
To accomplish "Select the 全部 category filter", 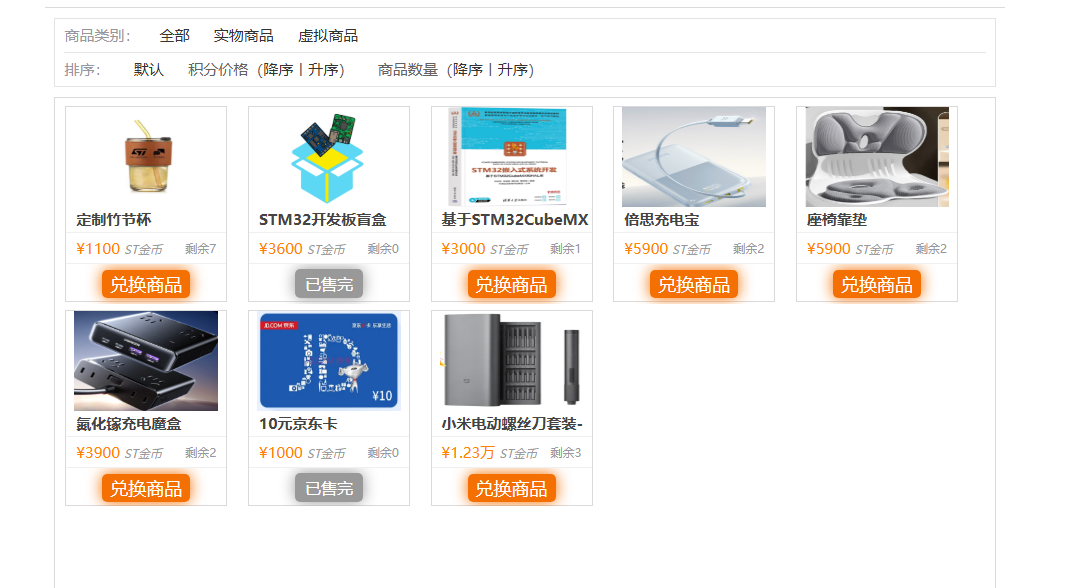I will click(174, 36).
